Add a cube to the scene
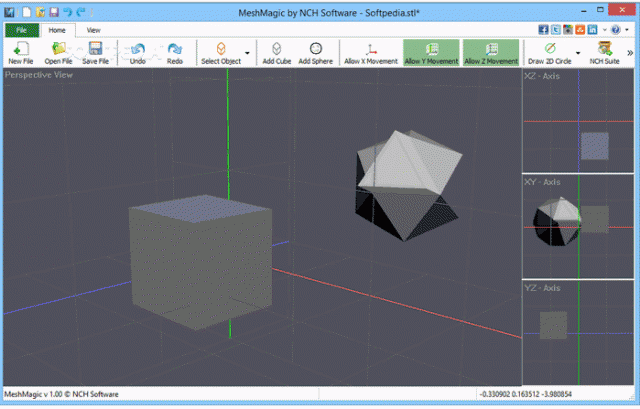 (x=276, y=52)
